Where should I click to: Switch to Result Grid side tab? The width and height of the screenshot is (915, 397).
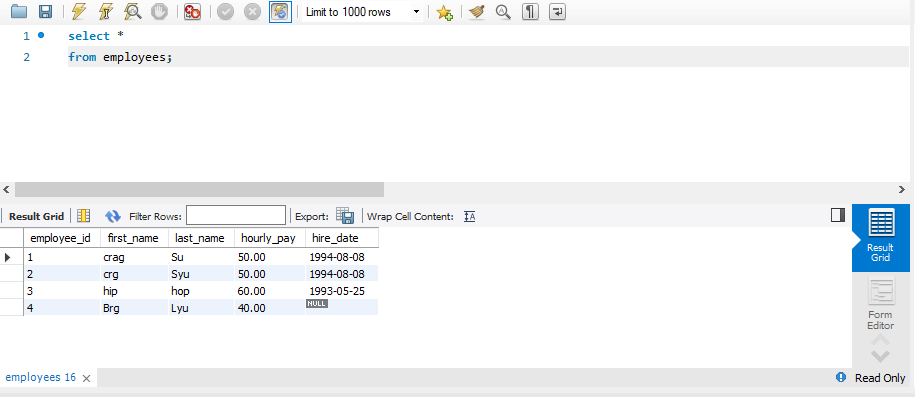pos(880,238)
